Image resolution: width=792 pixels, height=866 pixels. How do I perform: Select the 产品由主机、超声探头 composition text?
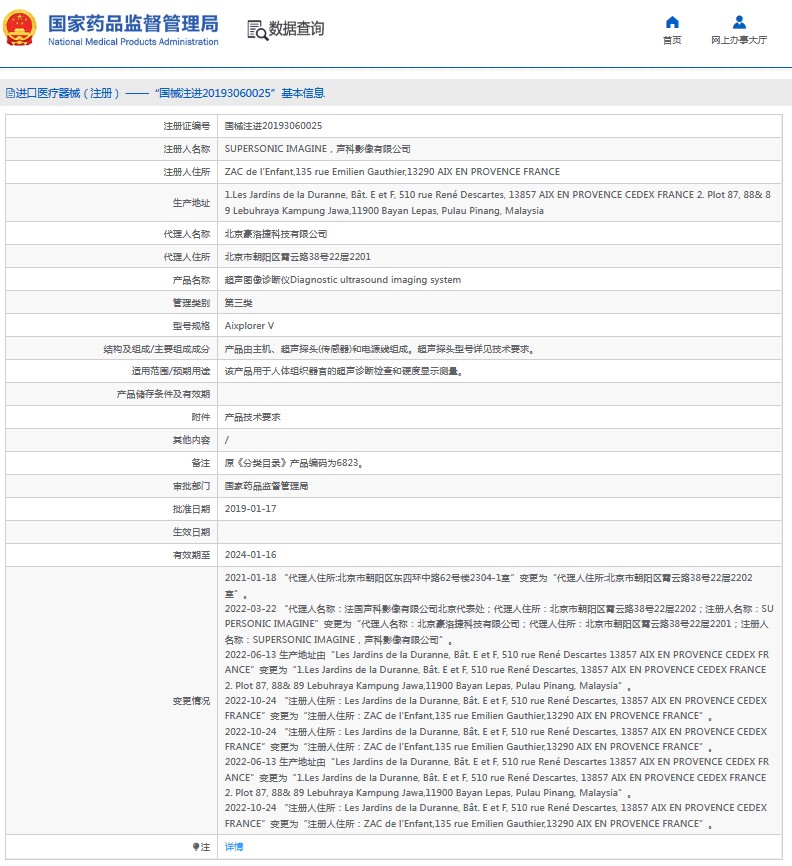(x=379, y=349)
